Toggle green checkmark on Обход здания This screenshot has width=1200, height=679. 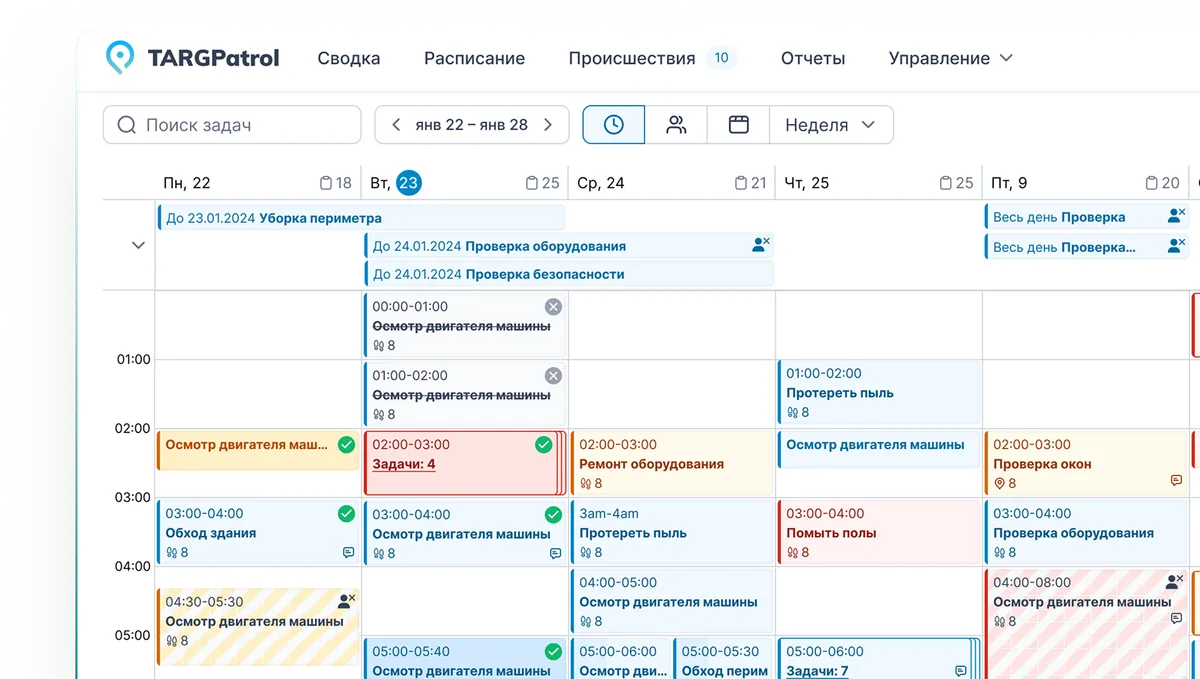point(346,514)
